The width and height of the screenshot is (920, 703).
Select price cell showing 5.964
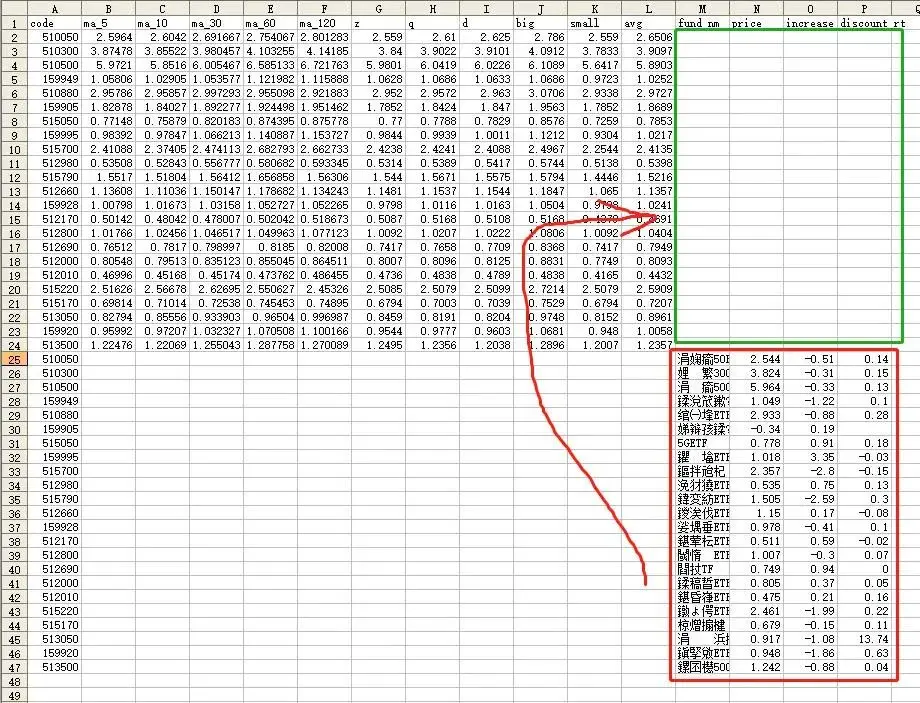pyautogui.click(x=756, y=387)
